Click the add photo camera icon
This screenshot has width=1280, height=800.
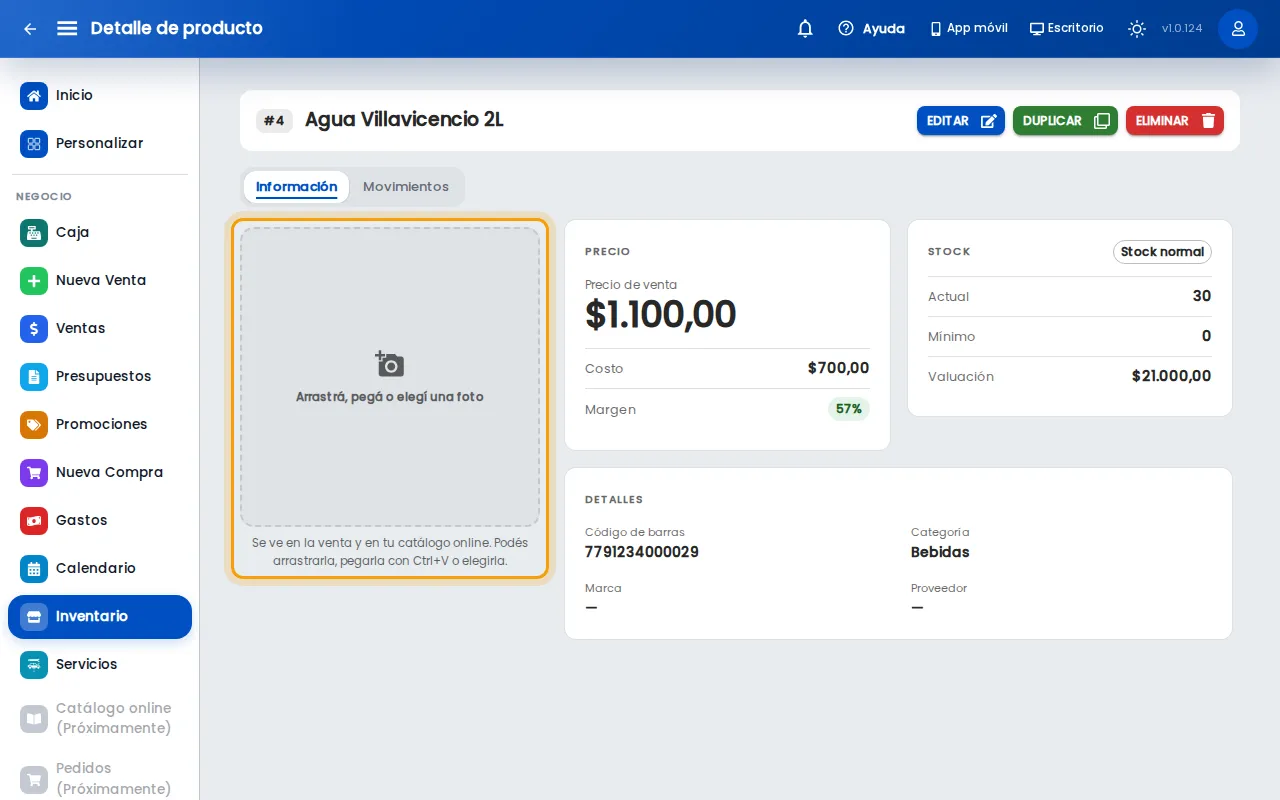pos(390,363)
